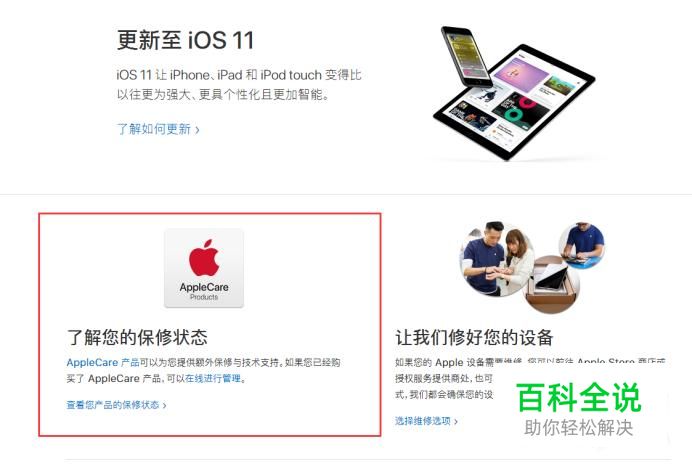The image size is (692, 472).
Task: Click the AppleCare Products logo icon
Action: point(204,268)
